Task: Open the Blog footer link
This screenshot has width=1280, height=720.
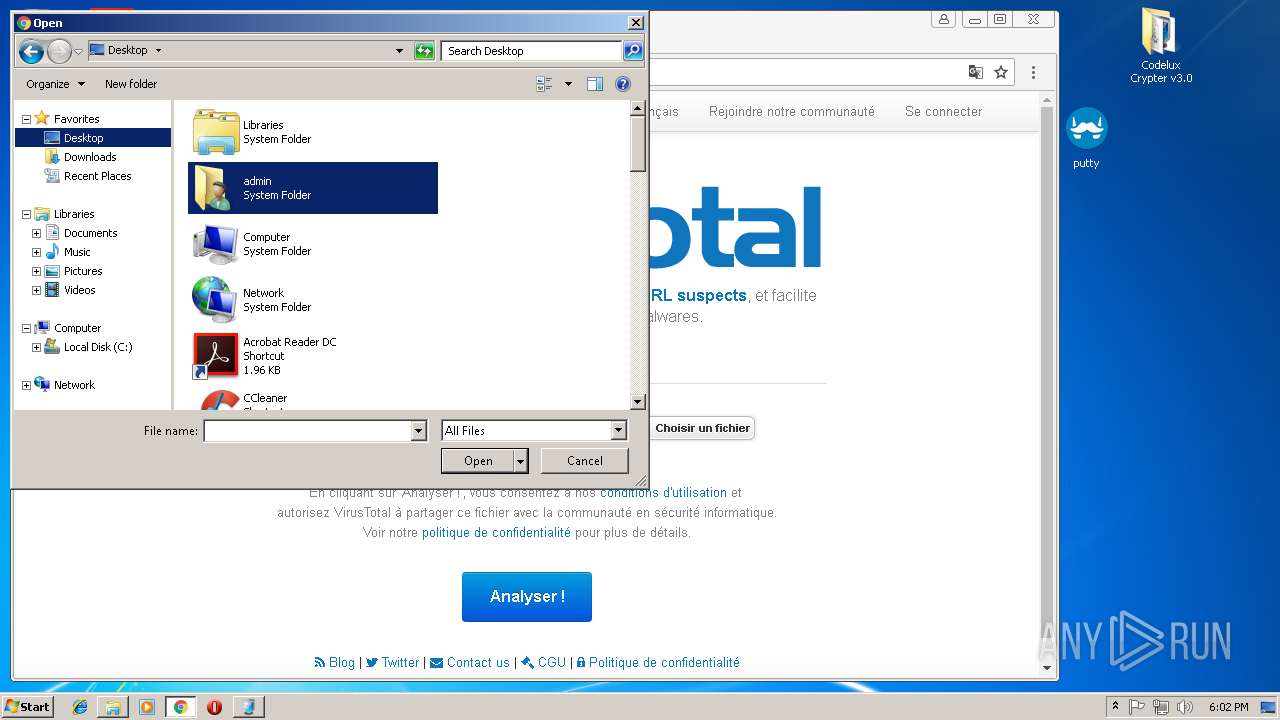Action: [x=335, y=662]
